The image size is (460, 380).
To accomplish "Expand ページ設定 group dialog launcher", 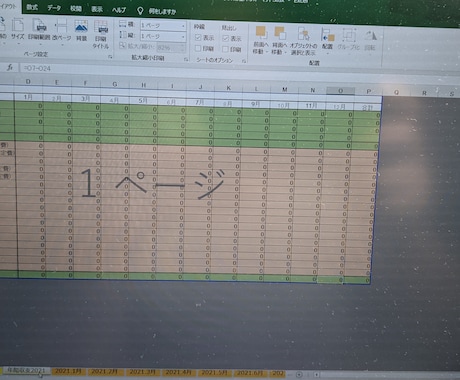I will [110, 57].
